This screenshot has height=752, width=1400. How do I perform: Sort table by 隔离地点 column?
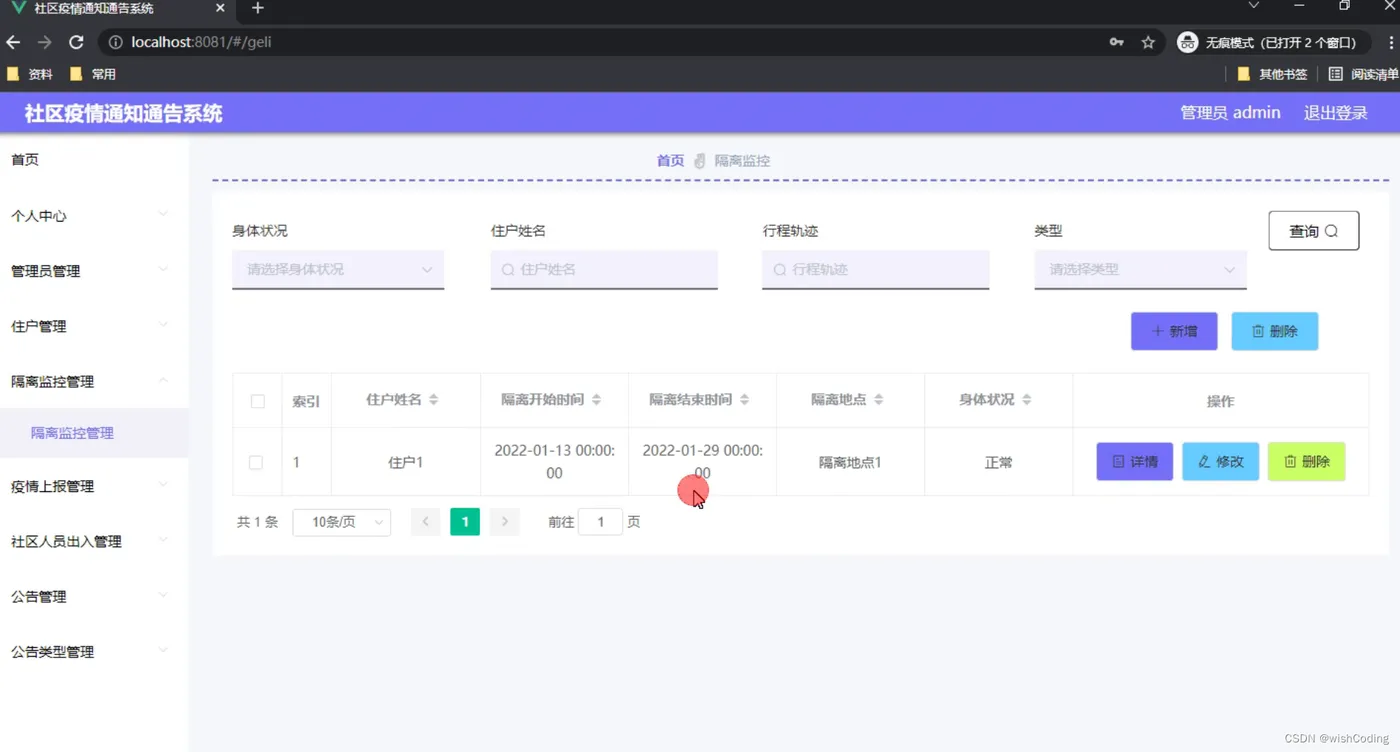coord(879,400)
